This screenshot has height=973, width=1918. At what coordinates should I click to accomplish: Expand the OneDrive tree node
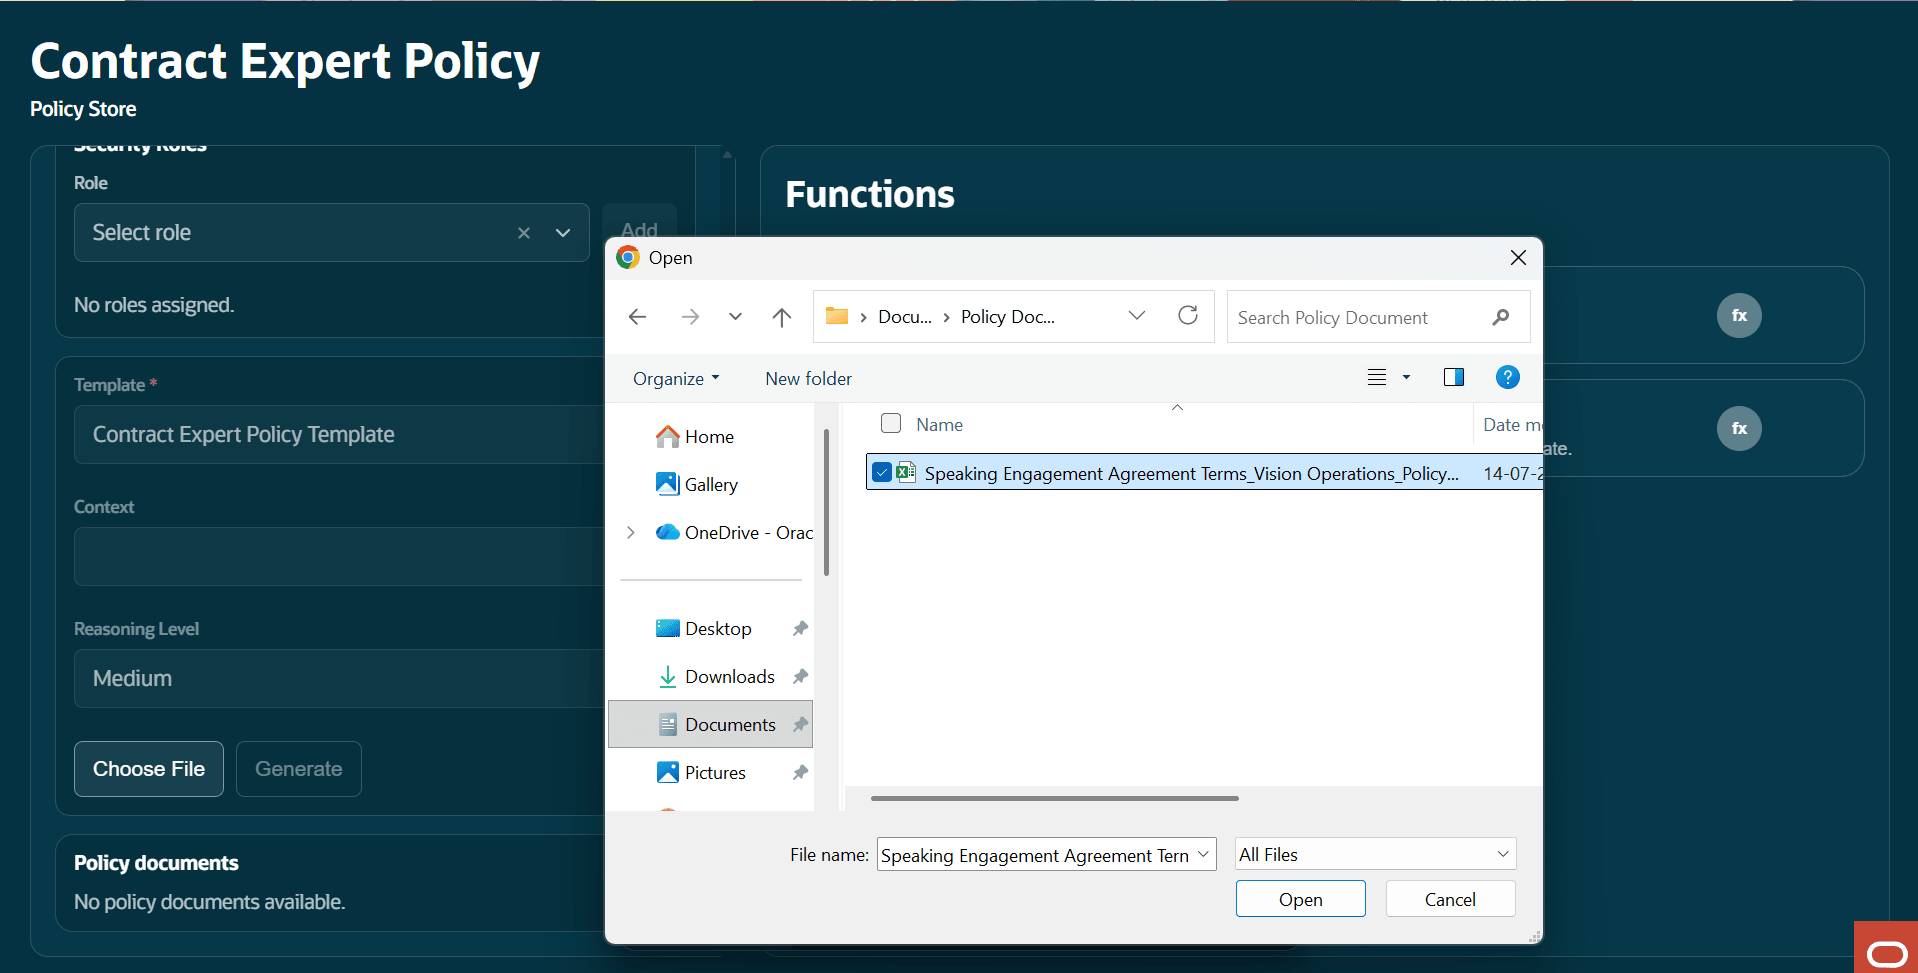pos(630,533)
